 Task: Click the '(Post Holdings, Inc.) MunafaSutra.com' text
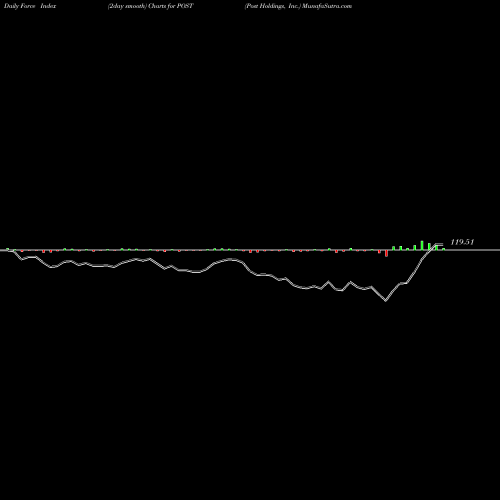point(298,6)
